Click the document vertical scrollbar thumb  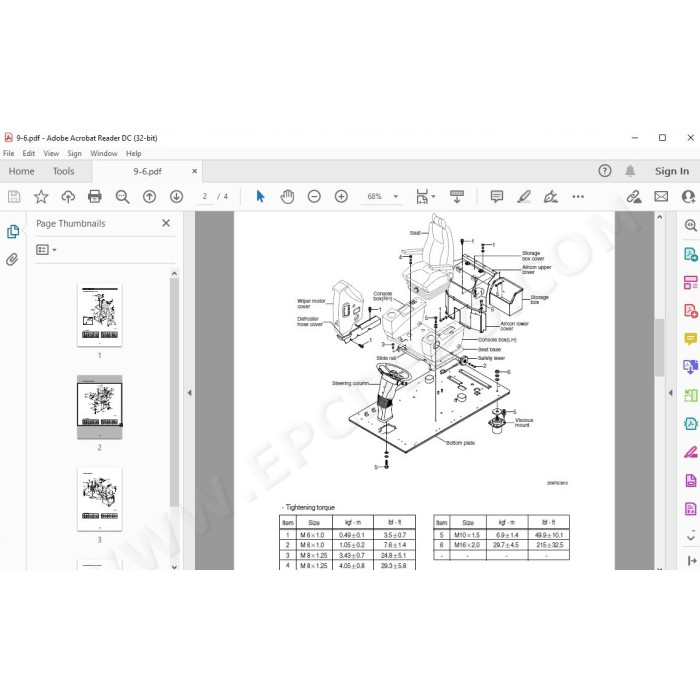[x=659, y=347]
